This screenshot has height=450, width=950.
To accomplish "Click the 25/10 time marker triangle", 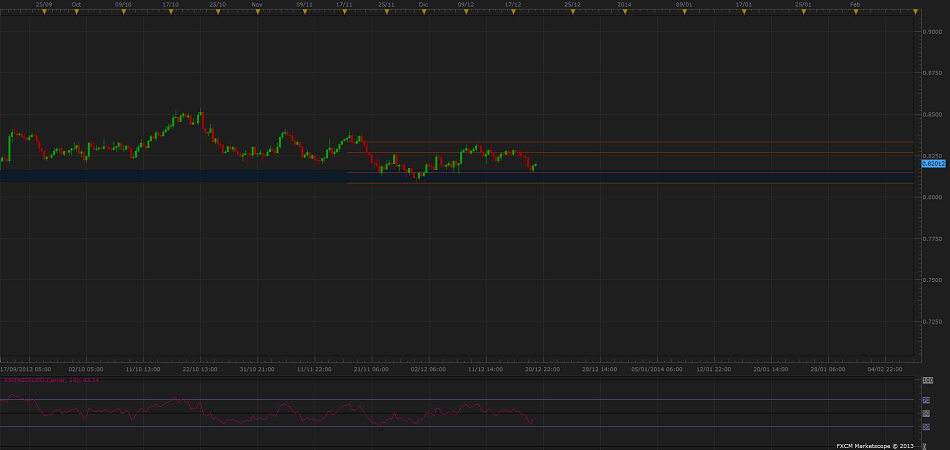I will click(218, 12).
